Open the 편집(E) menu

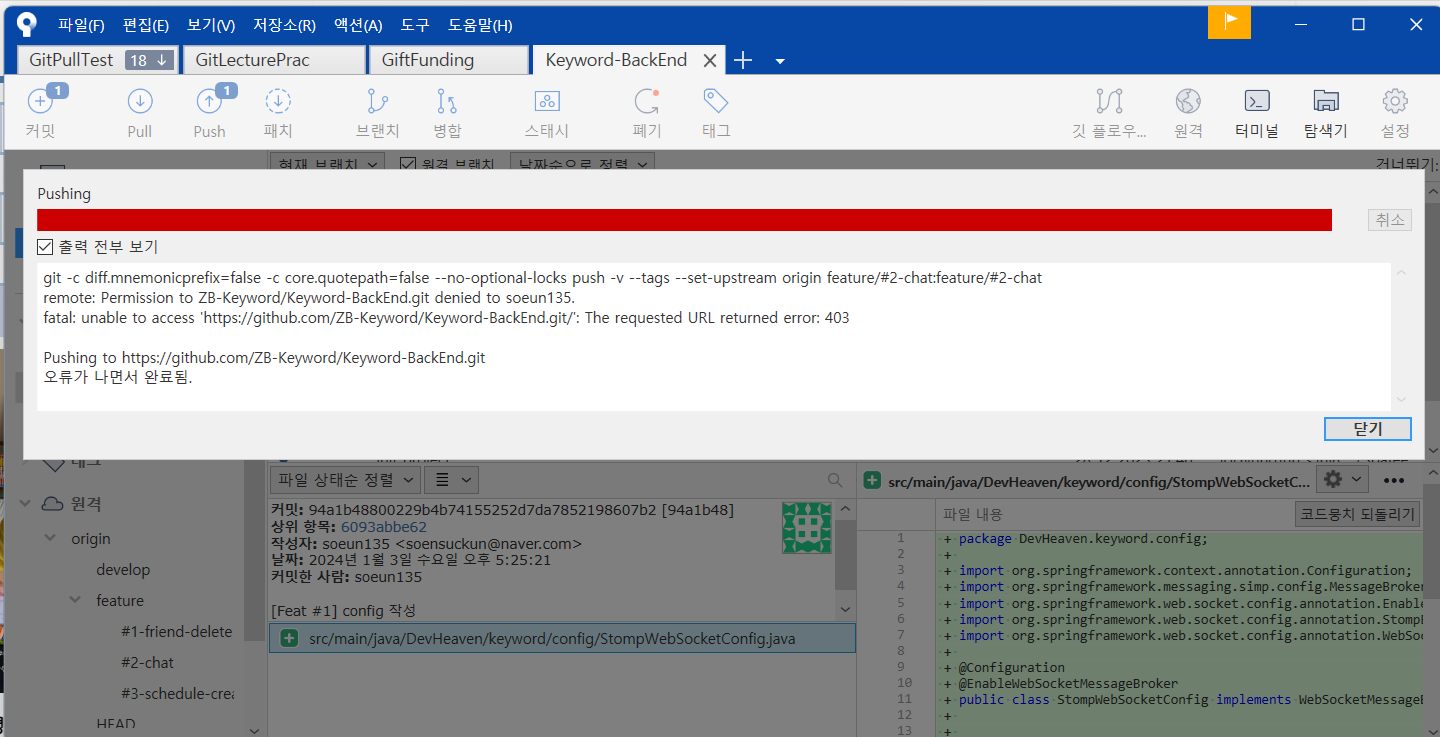pos(146,25)
